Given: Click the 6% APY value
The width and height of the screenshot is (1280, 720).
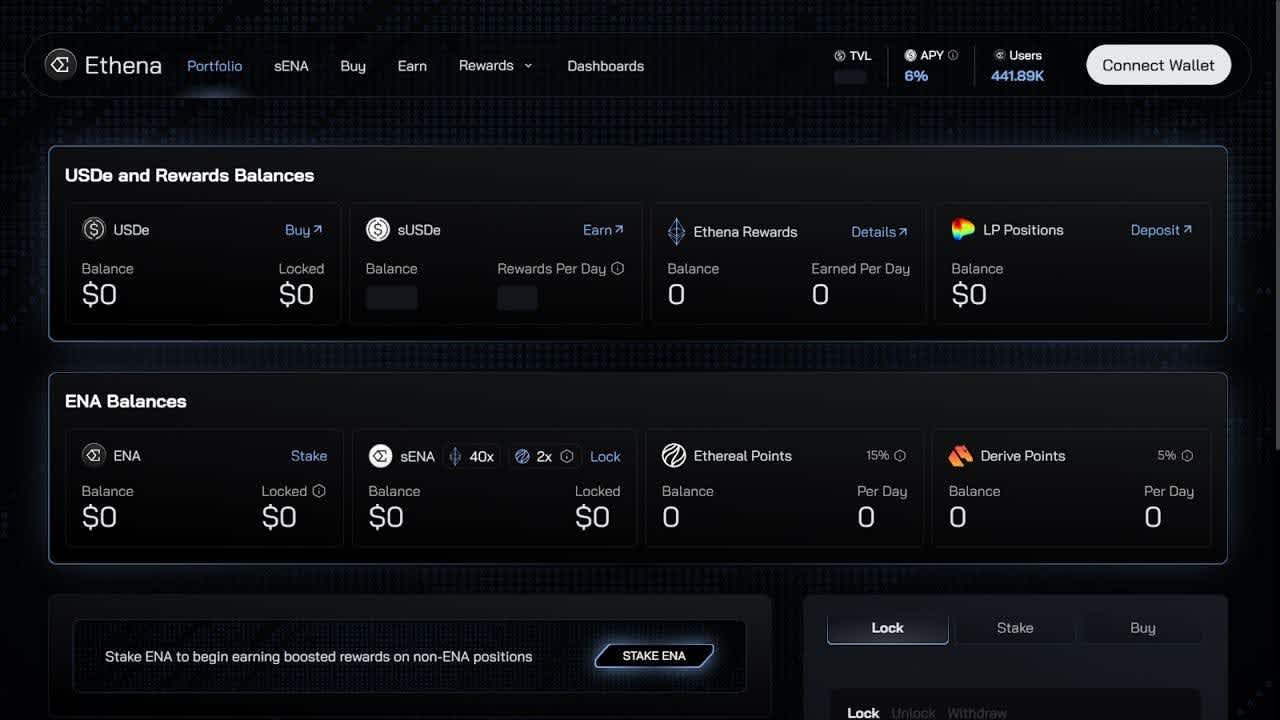Looking at the screenshot, I should click(916, 76).
